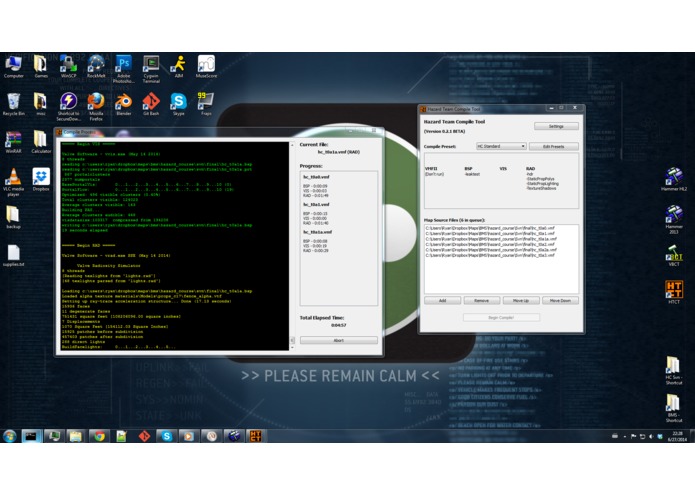Open HTCT taskbar button
The image size is (695, 494).
[x=256, y=436]
